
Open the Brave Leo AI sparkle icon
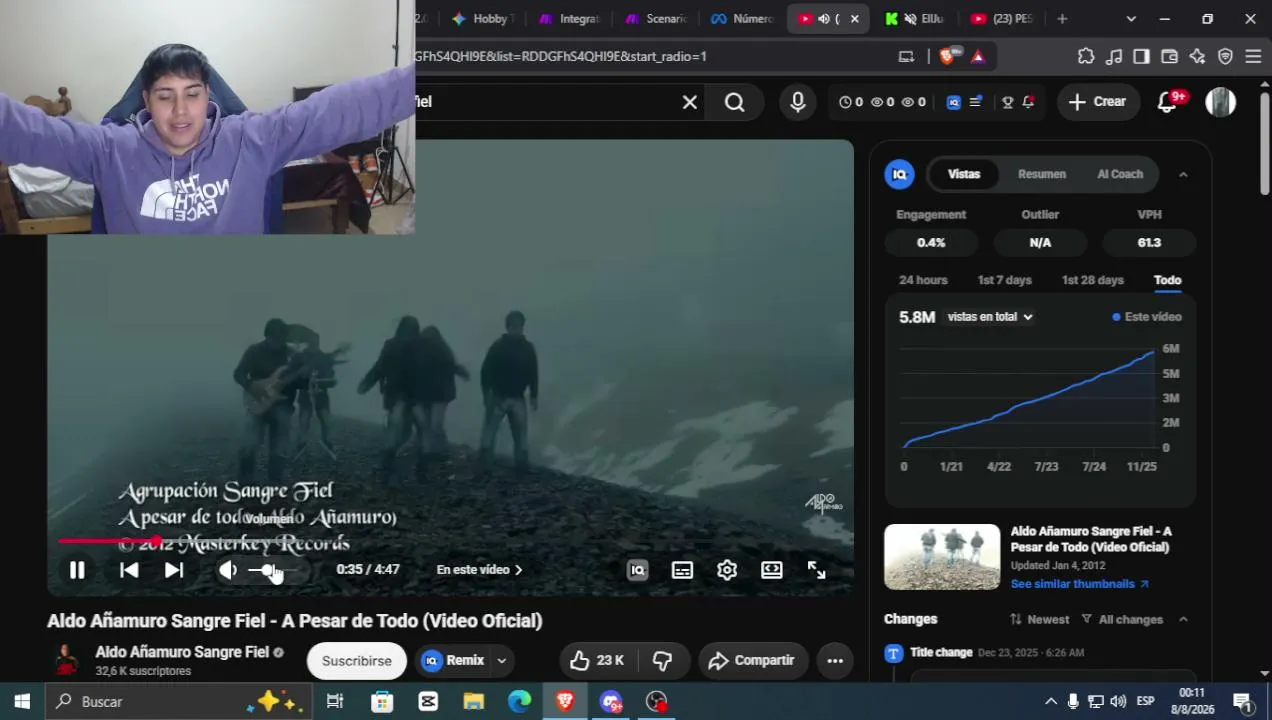[x=1197, y=57]
